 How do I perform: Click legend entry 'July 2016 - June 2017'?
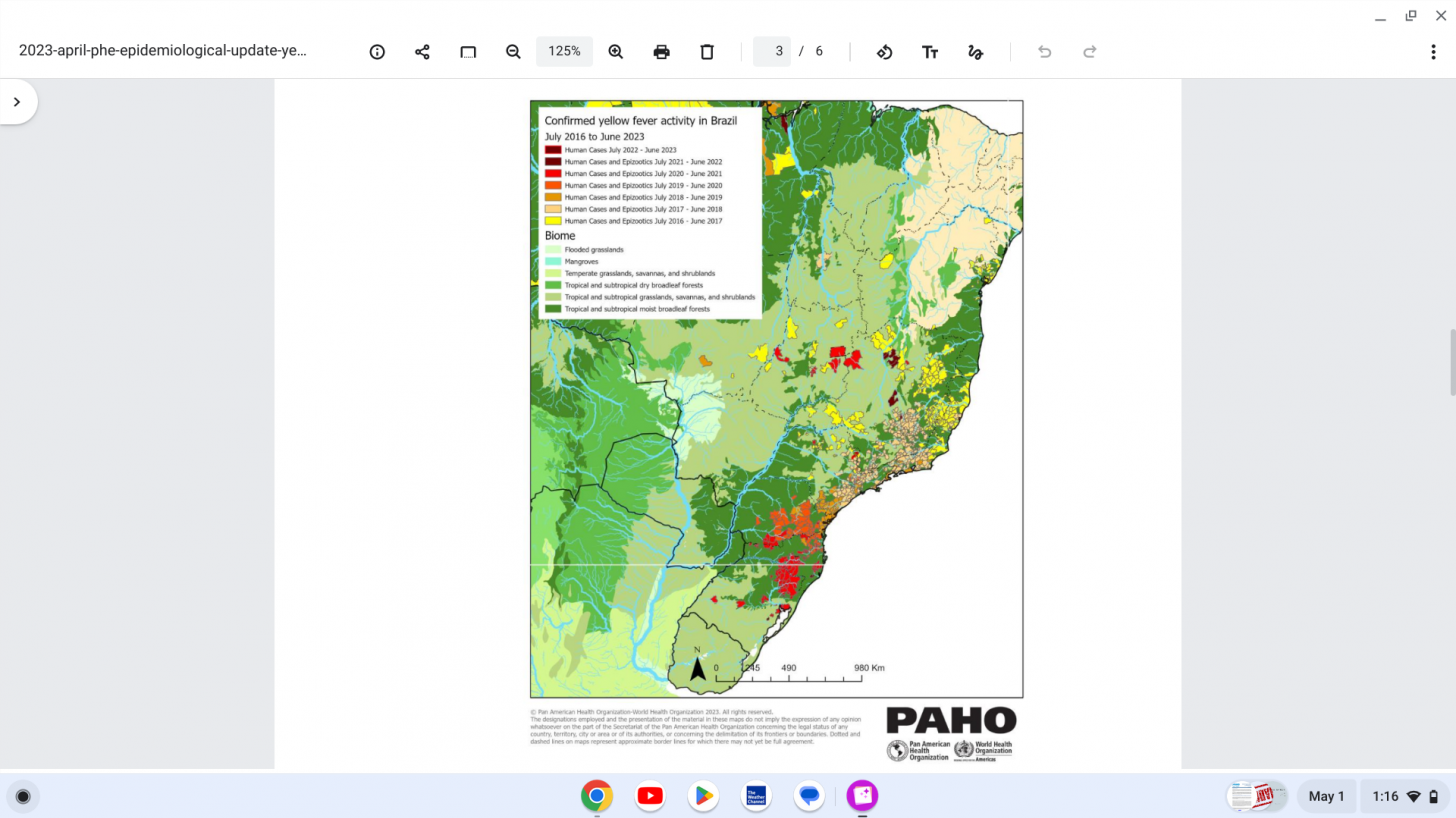click(x=643, y=221)
